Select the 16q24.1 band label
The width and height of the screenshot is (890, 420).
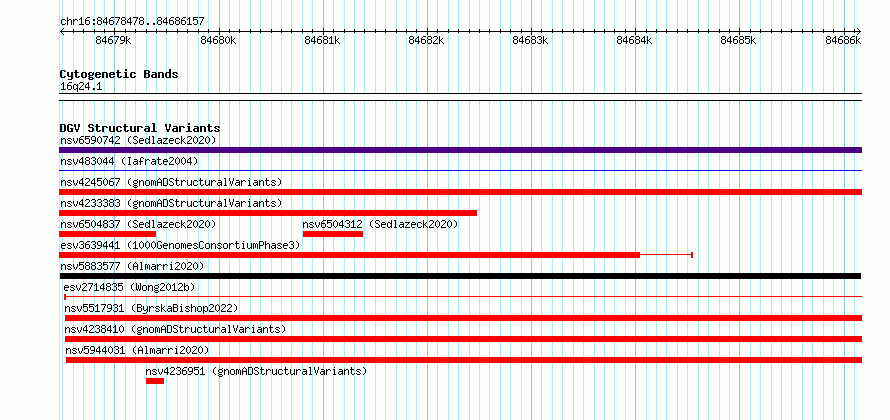81,87
